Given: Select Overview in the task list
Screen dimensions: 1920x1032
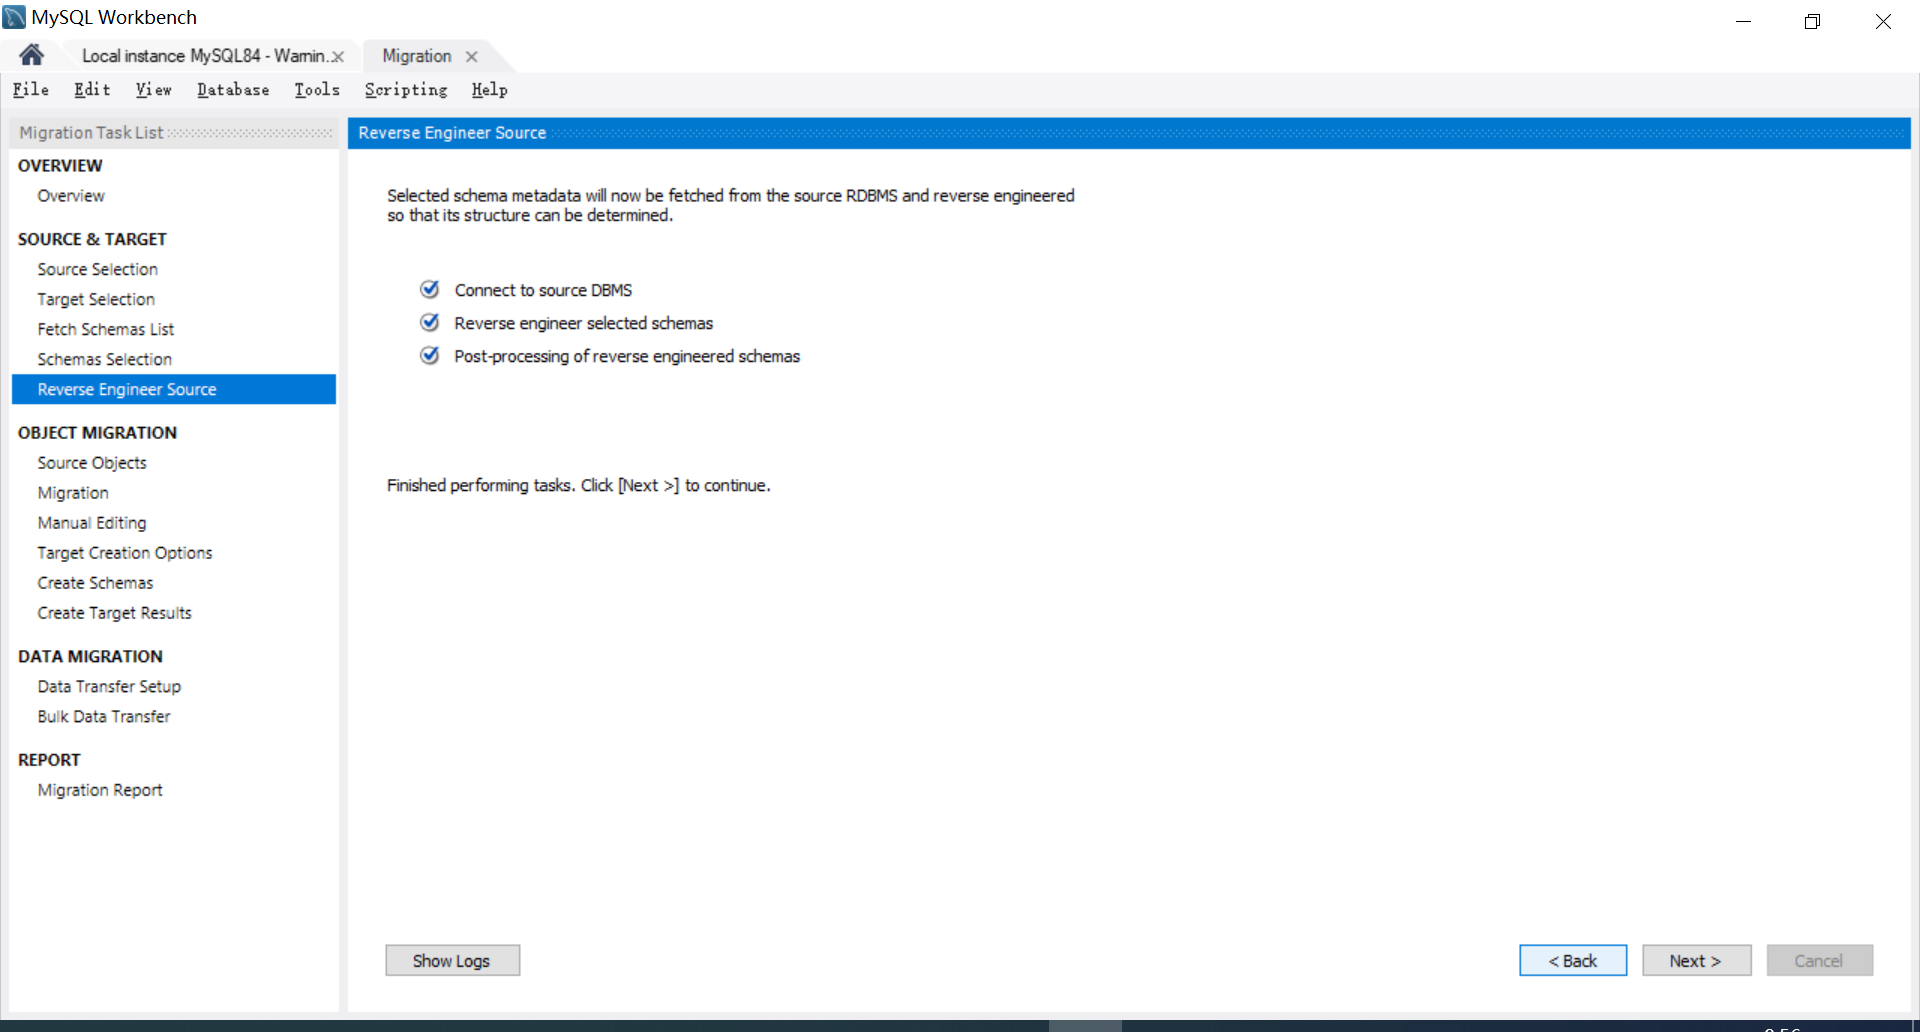Looking at the screenshot, I should (x=71, y=196).
